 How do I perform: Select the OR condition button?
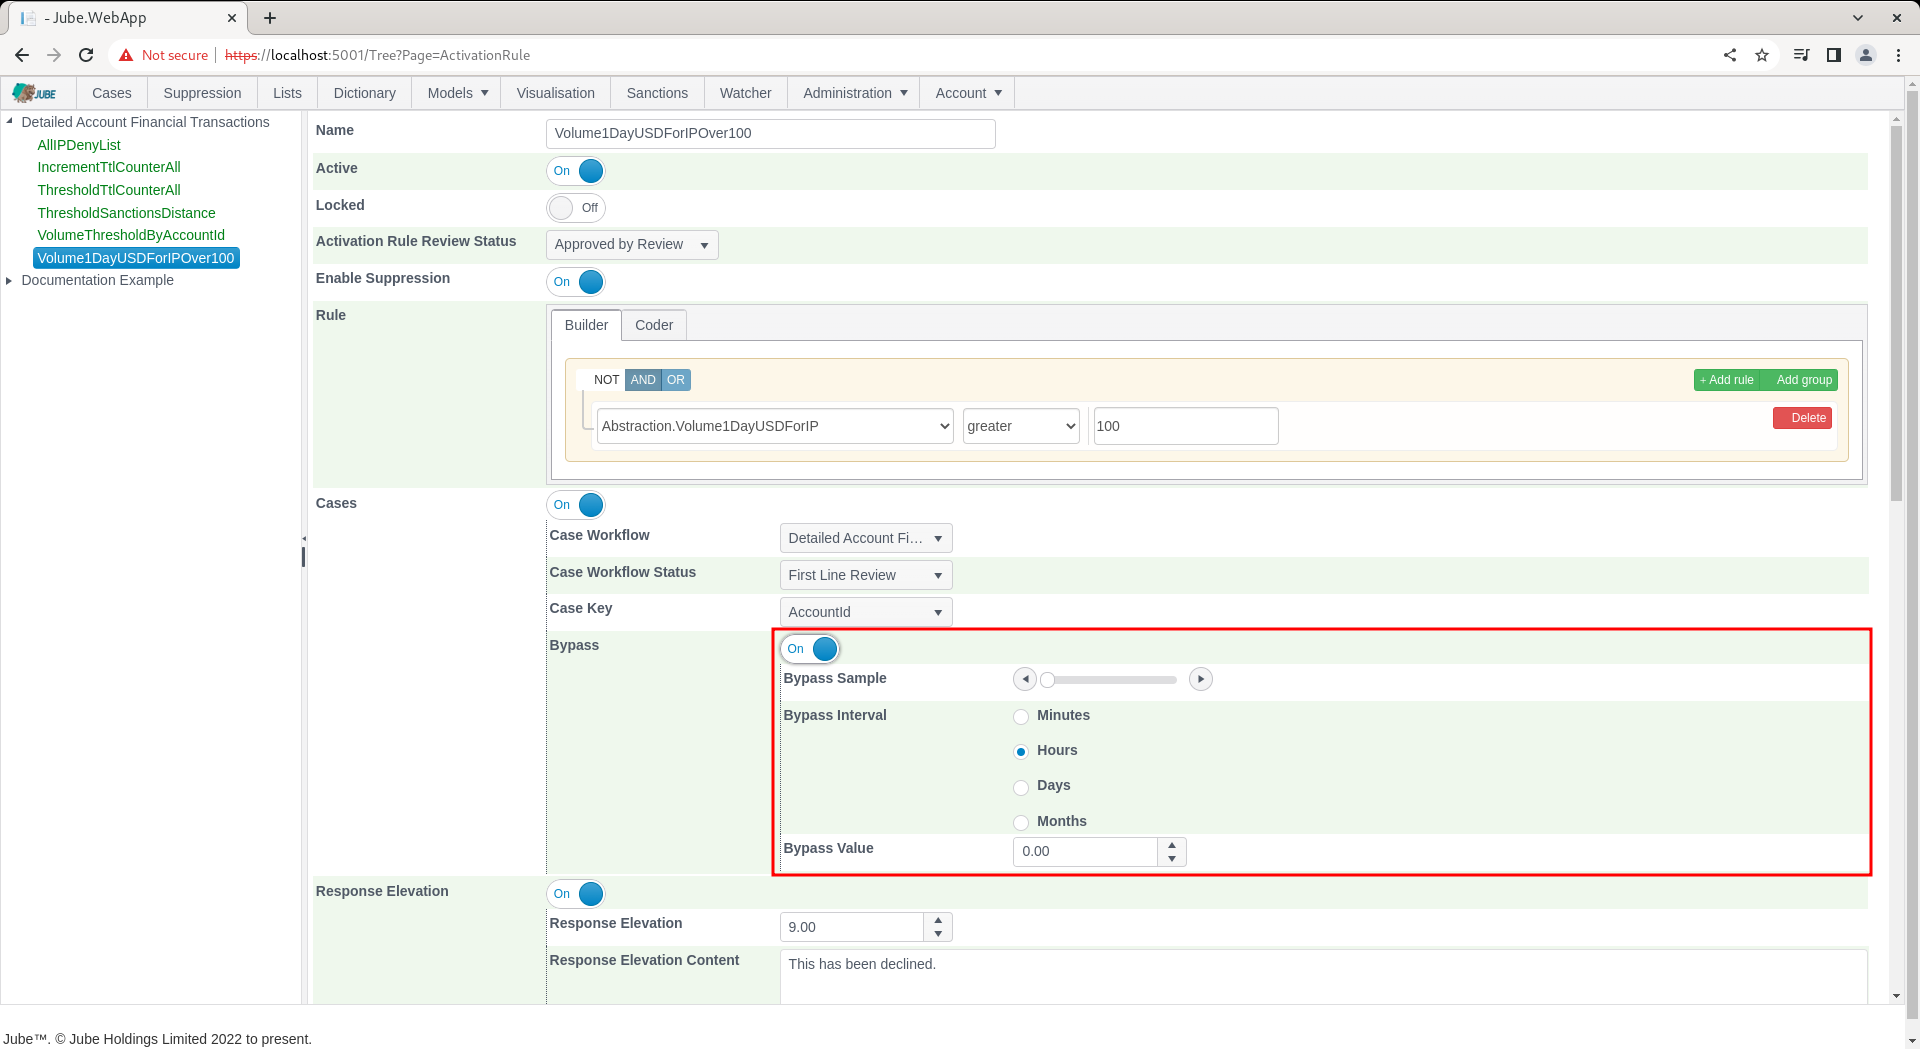click(x=676, y=380)
